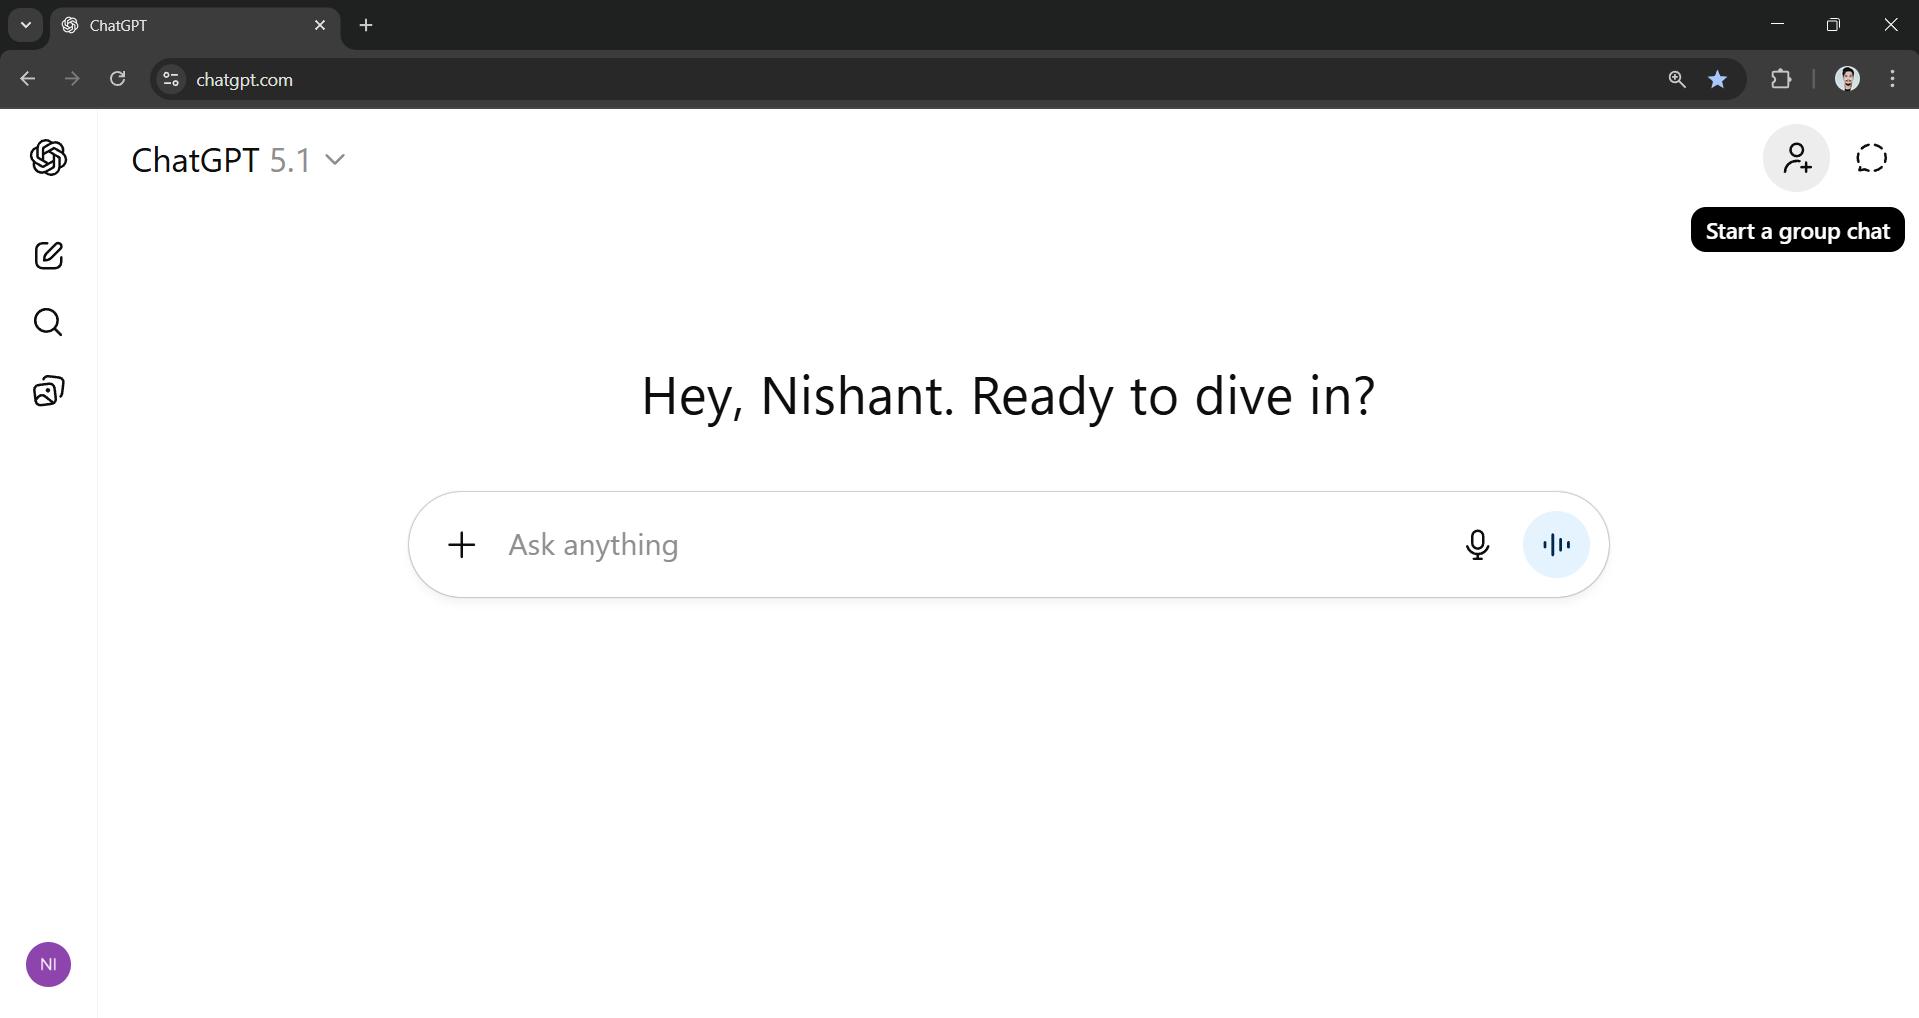This screenshot has width=1919, height=1018.
Task: Start voice dictation with the microphone
Action: 1478,545
